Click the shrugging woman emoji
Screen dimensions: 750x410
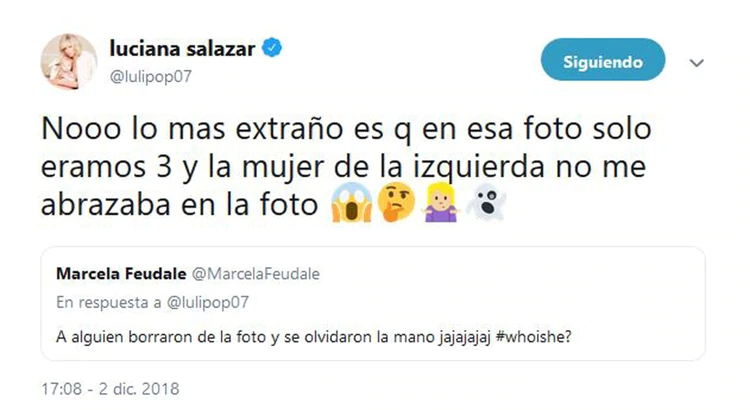(x=441, y=203)
